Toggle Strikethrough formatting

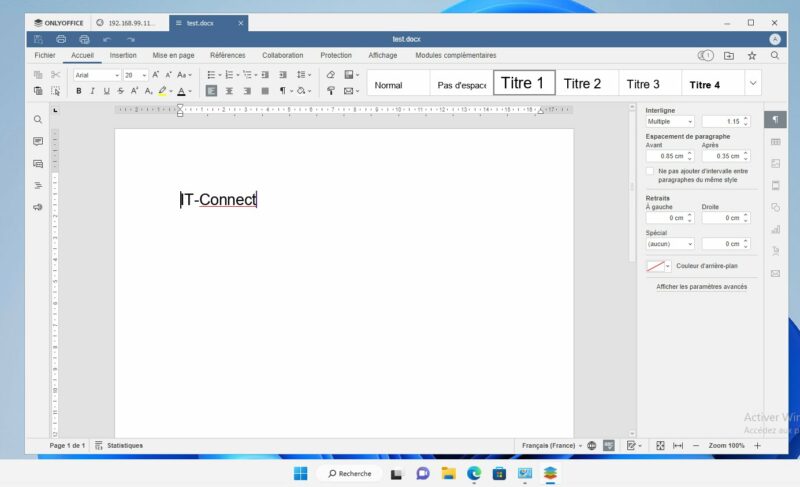120,91
